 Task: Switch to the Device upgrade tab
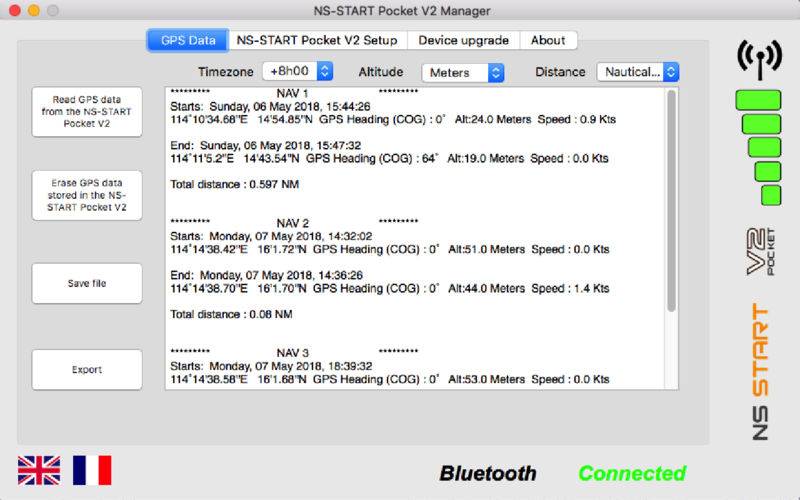[x=463, y=40]
